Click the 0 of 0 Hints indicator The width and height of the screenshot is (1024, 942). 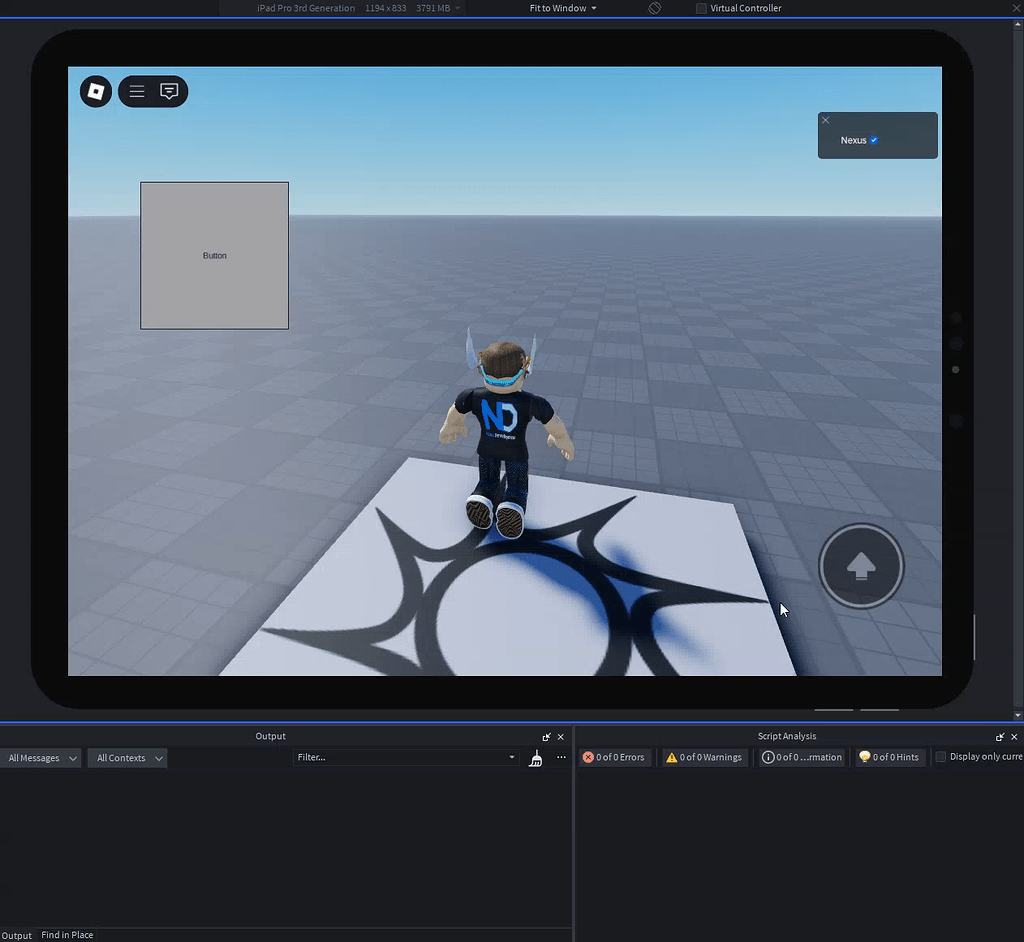[888, 757]
